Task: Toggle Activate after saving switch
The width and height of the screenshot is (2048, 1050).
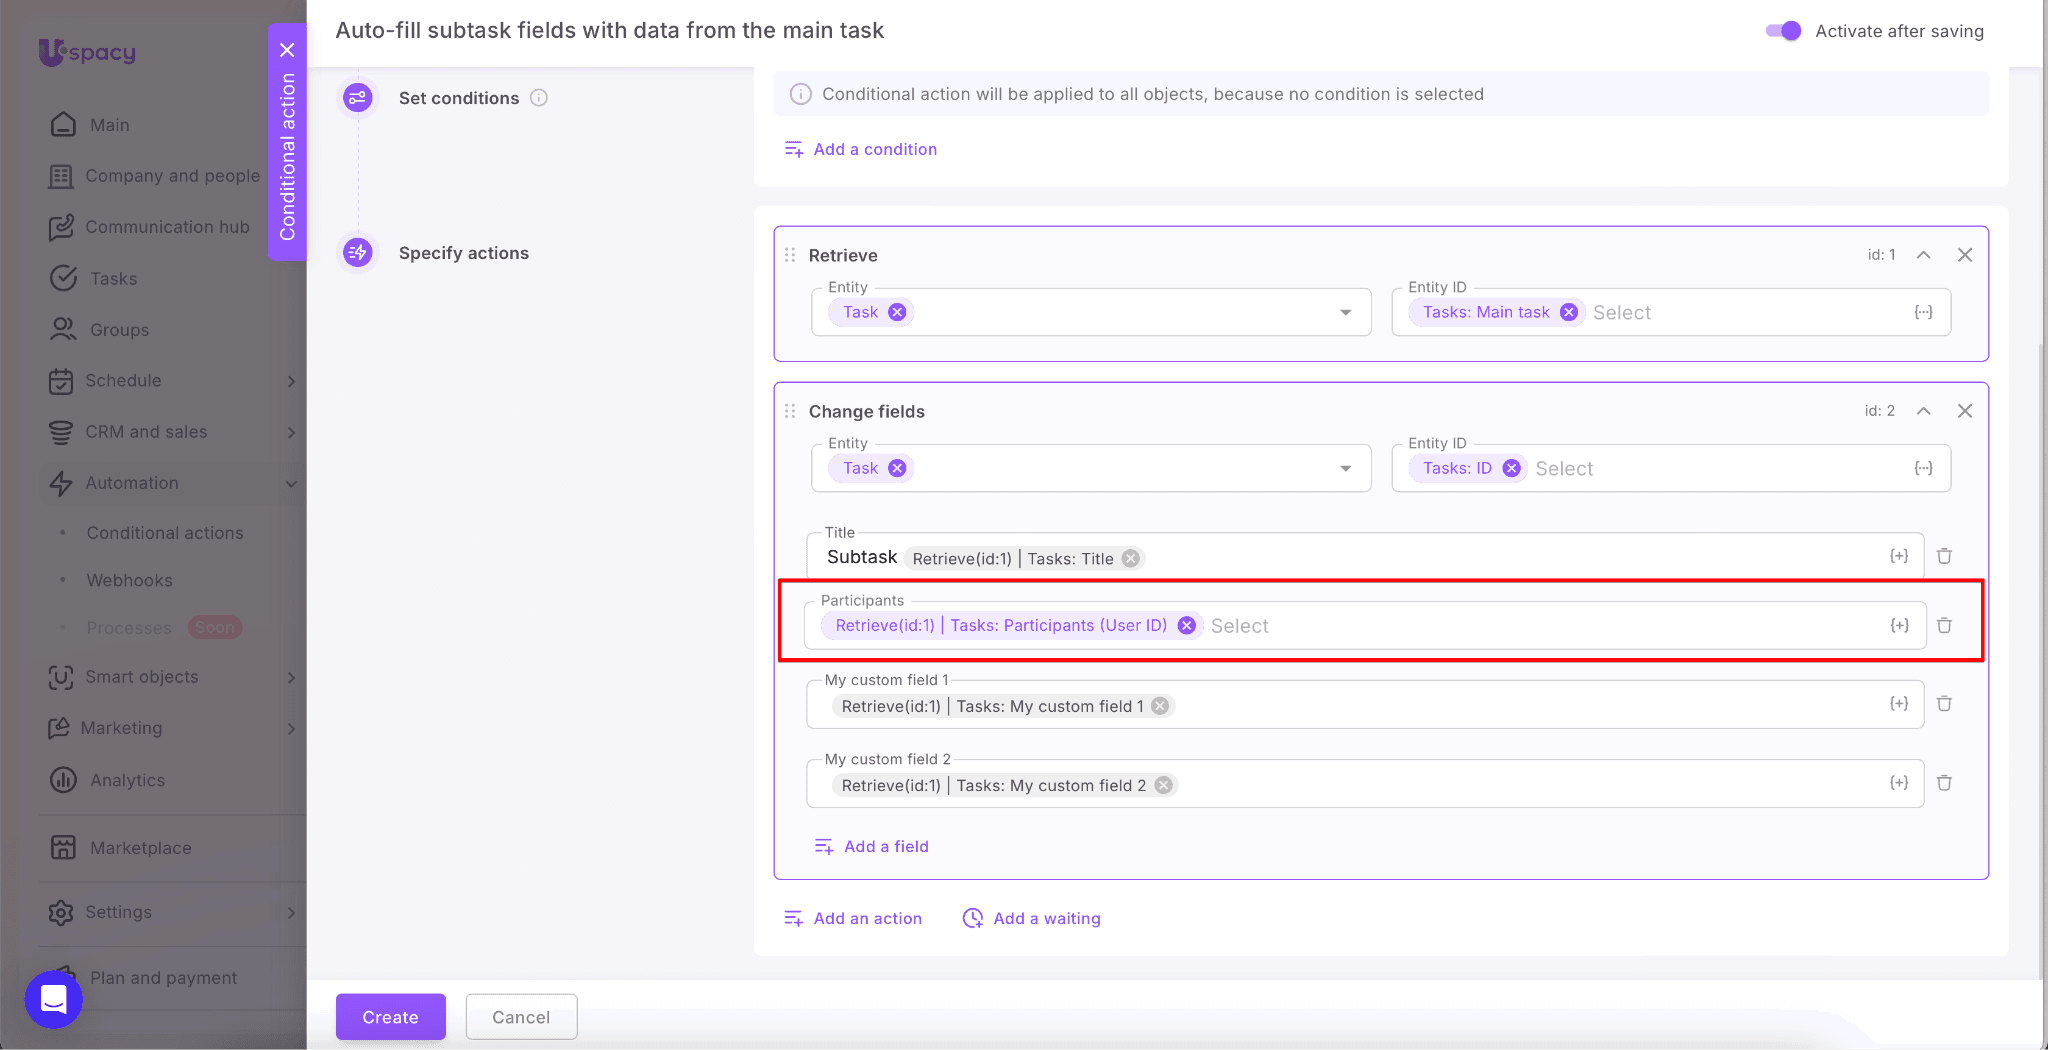Action: tap(1783, 31)
